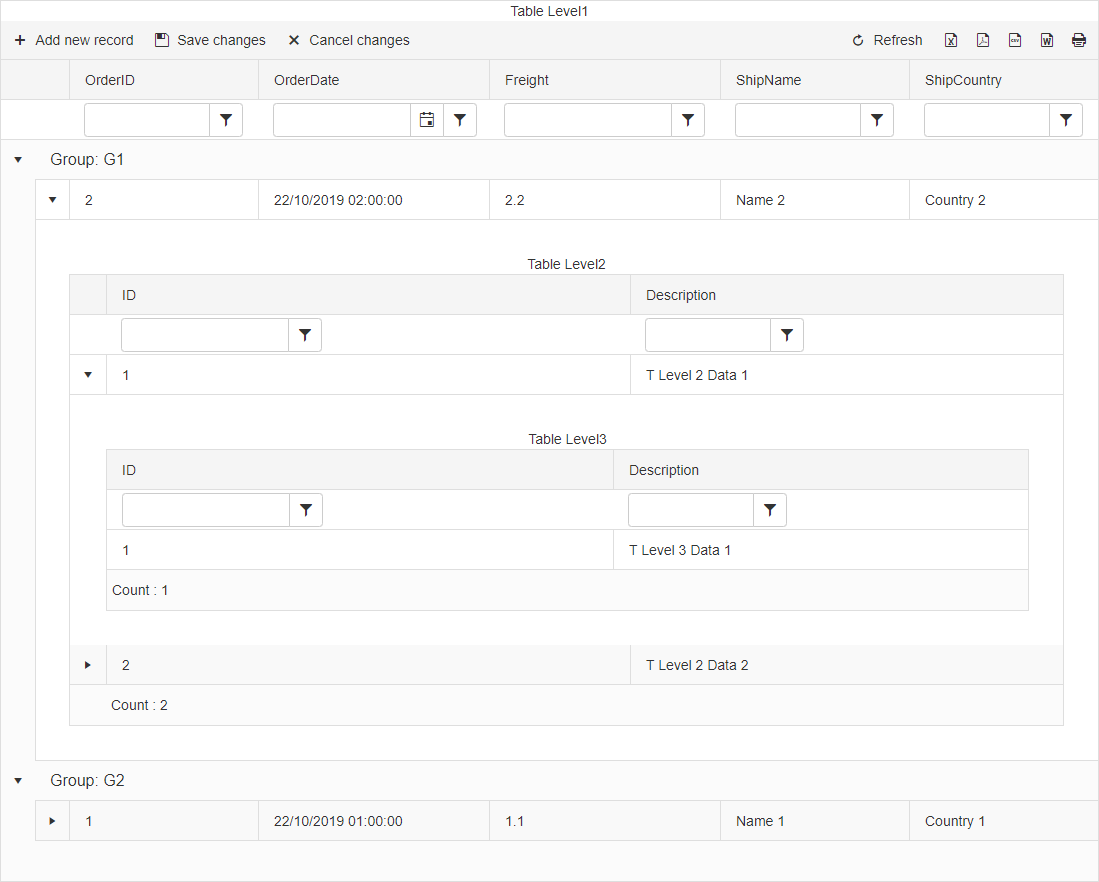
Task: Export the grid to Word
Action: click(1047, 40)
